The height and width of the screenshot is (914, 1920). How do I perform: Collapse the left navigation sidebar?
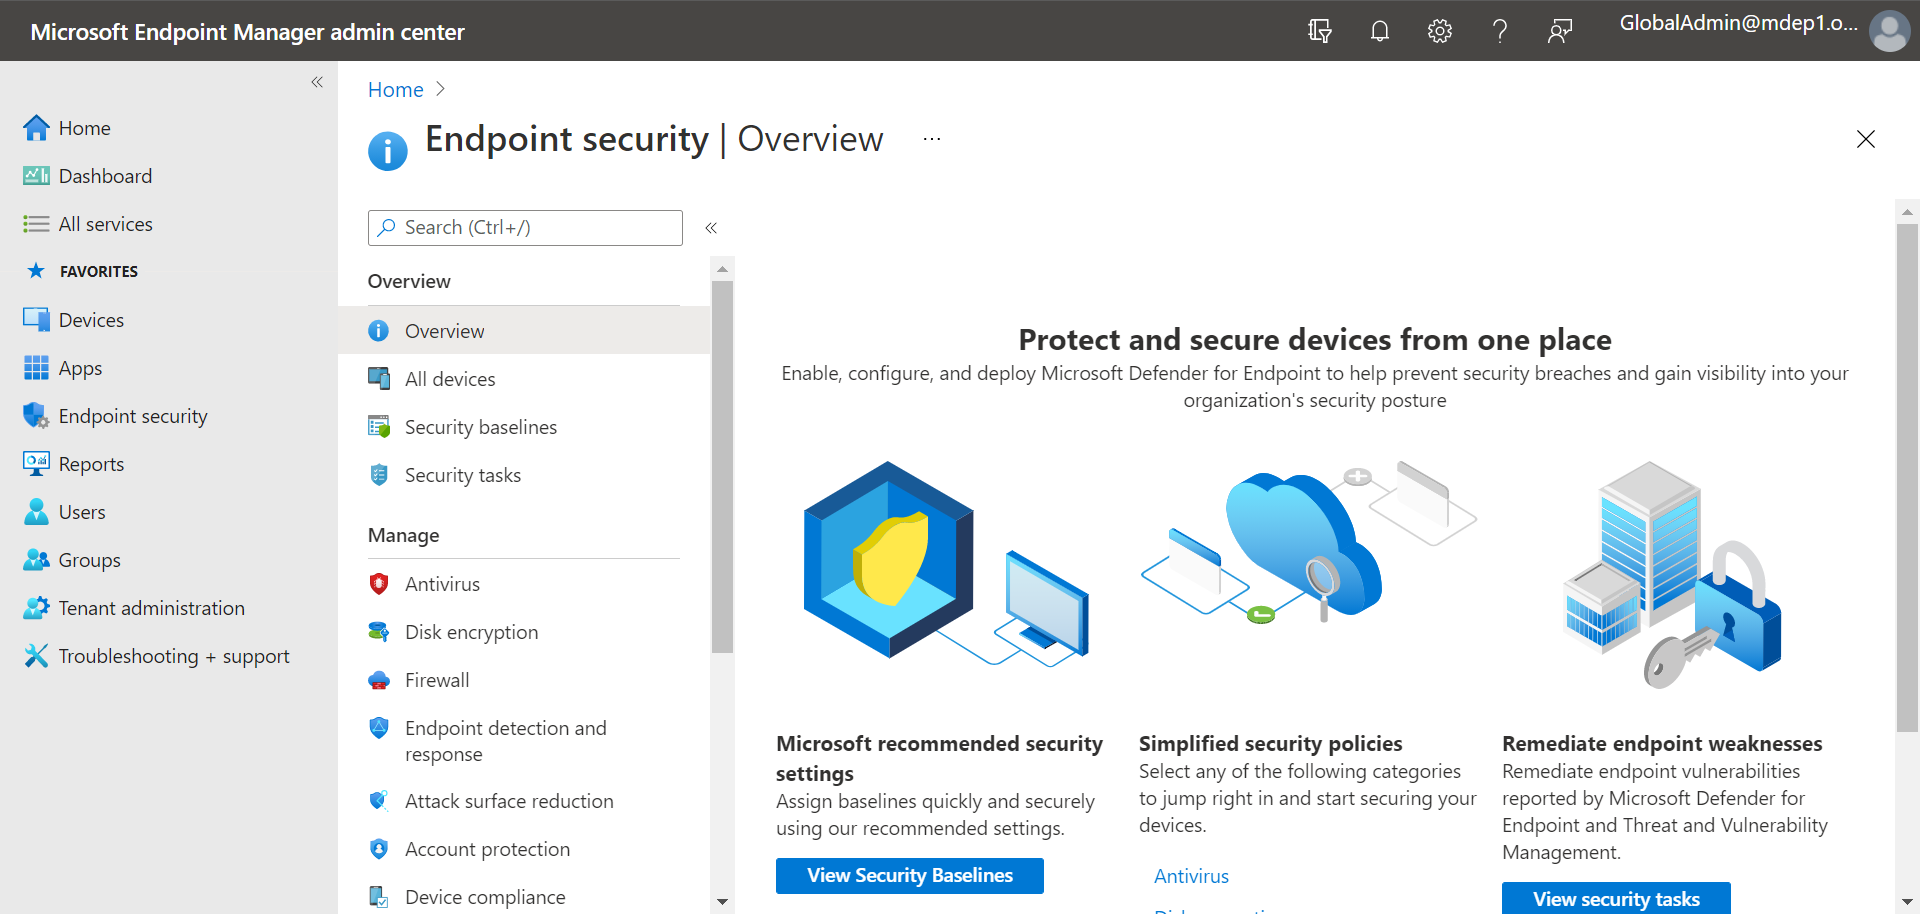click(x=317, y=82)
